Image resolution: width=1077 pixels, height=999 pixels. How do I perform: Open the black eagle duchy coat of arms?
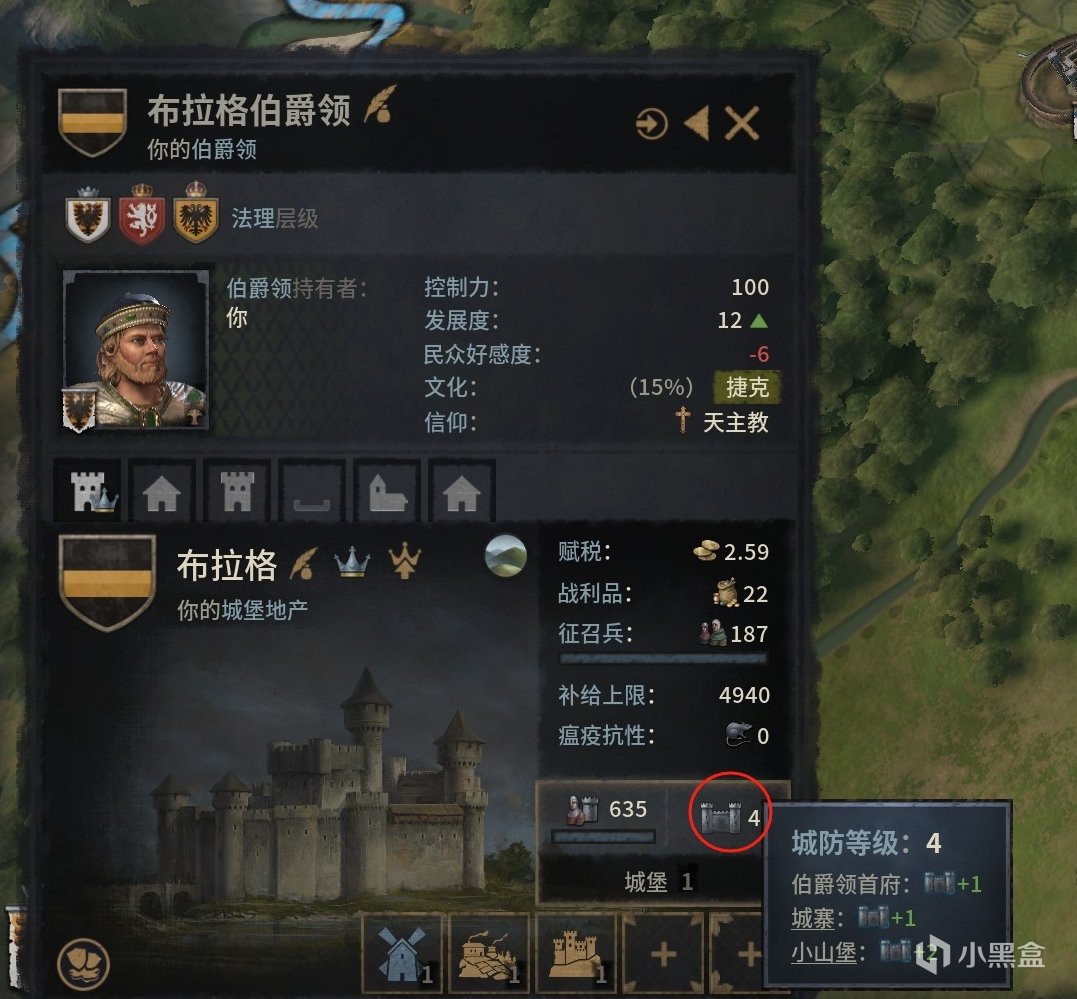coord(87,214)
